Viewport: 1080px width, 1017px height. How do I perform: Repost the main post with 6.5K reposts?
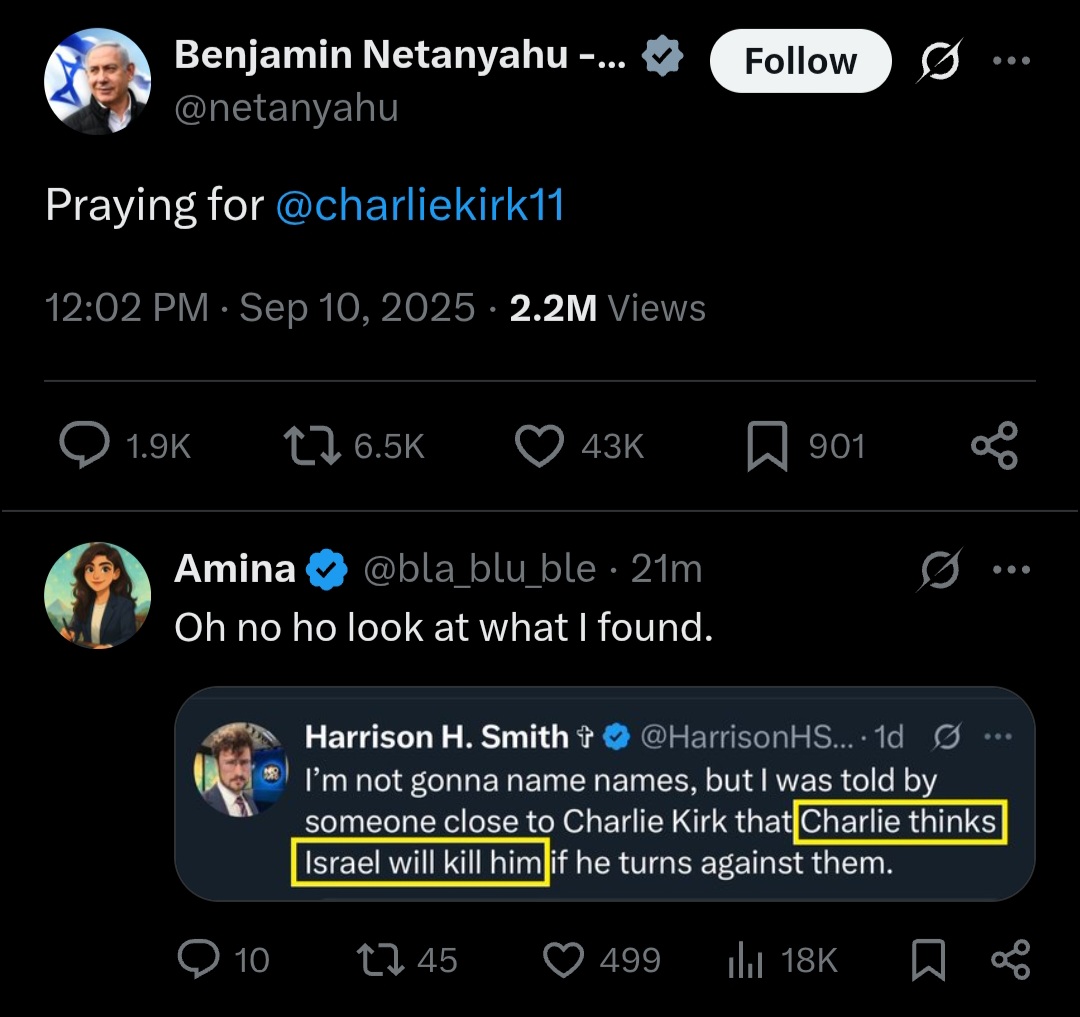[312, 446]
